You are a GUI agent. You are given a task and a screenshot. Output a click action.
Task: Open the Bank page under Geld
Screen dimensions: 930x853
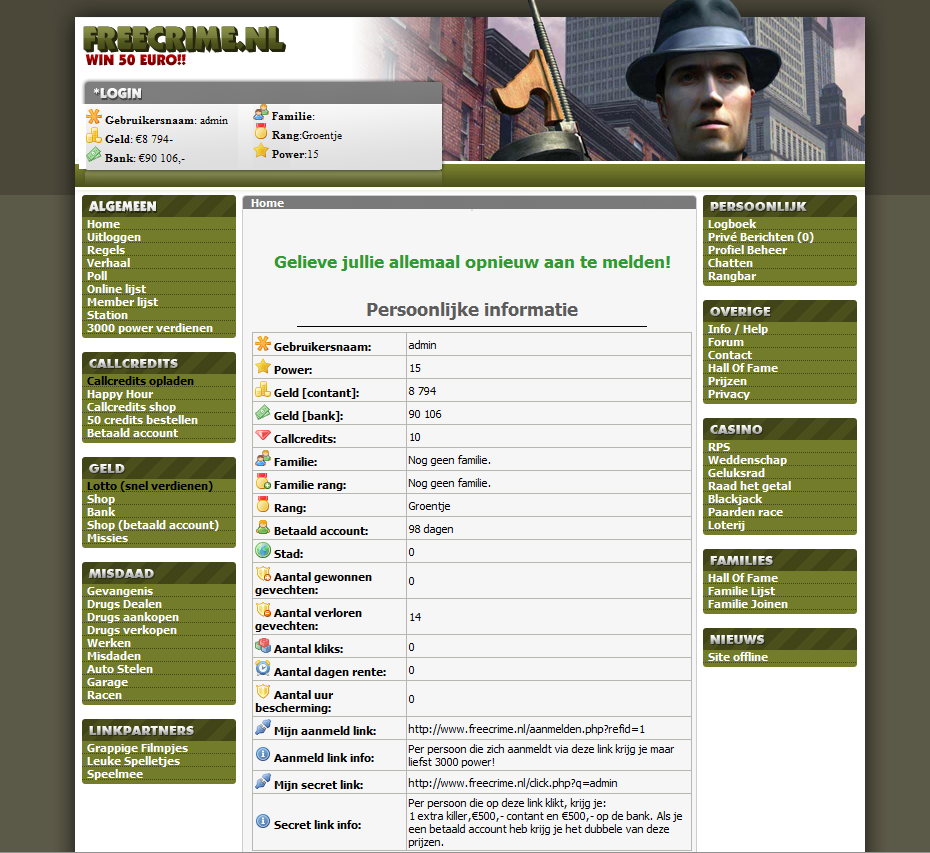(x=101, y=512)
